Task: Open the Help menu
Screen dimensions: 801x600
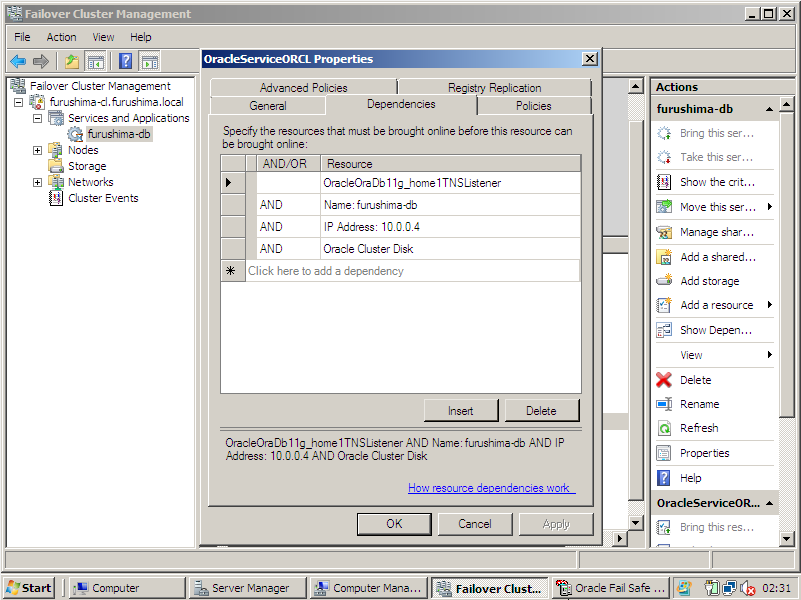Action: pyautogui.click(x=140, y=37)
